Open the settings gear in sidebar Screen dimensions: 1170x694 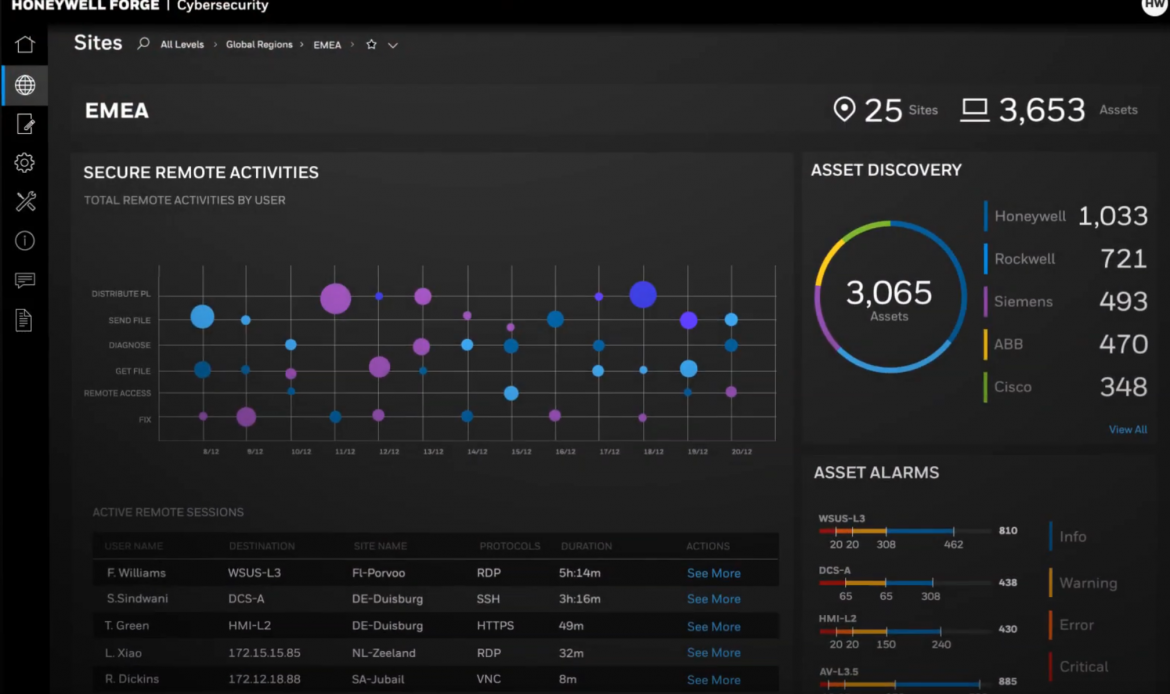(x=25, y=163)
